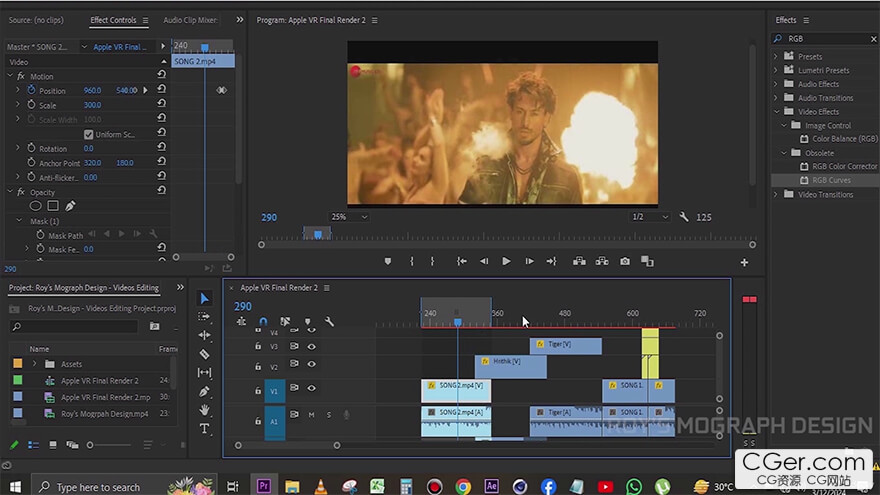Expand the Audio Effects folder
Screen dimensions: 880x495
pyautogui.click(x=776, y=84)
